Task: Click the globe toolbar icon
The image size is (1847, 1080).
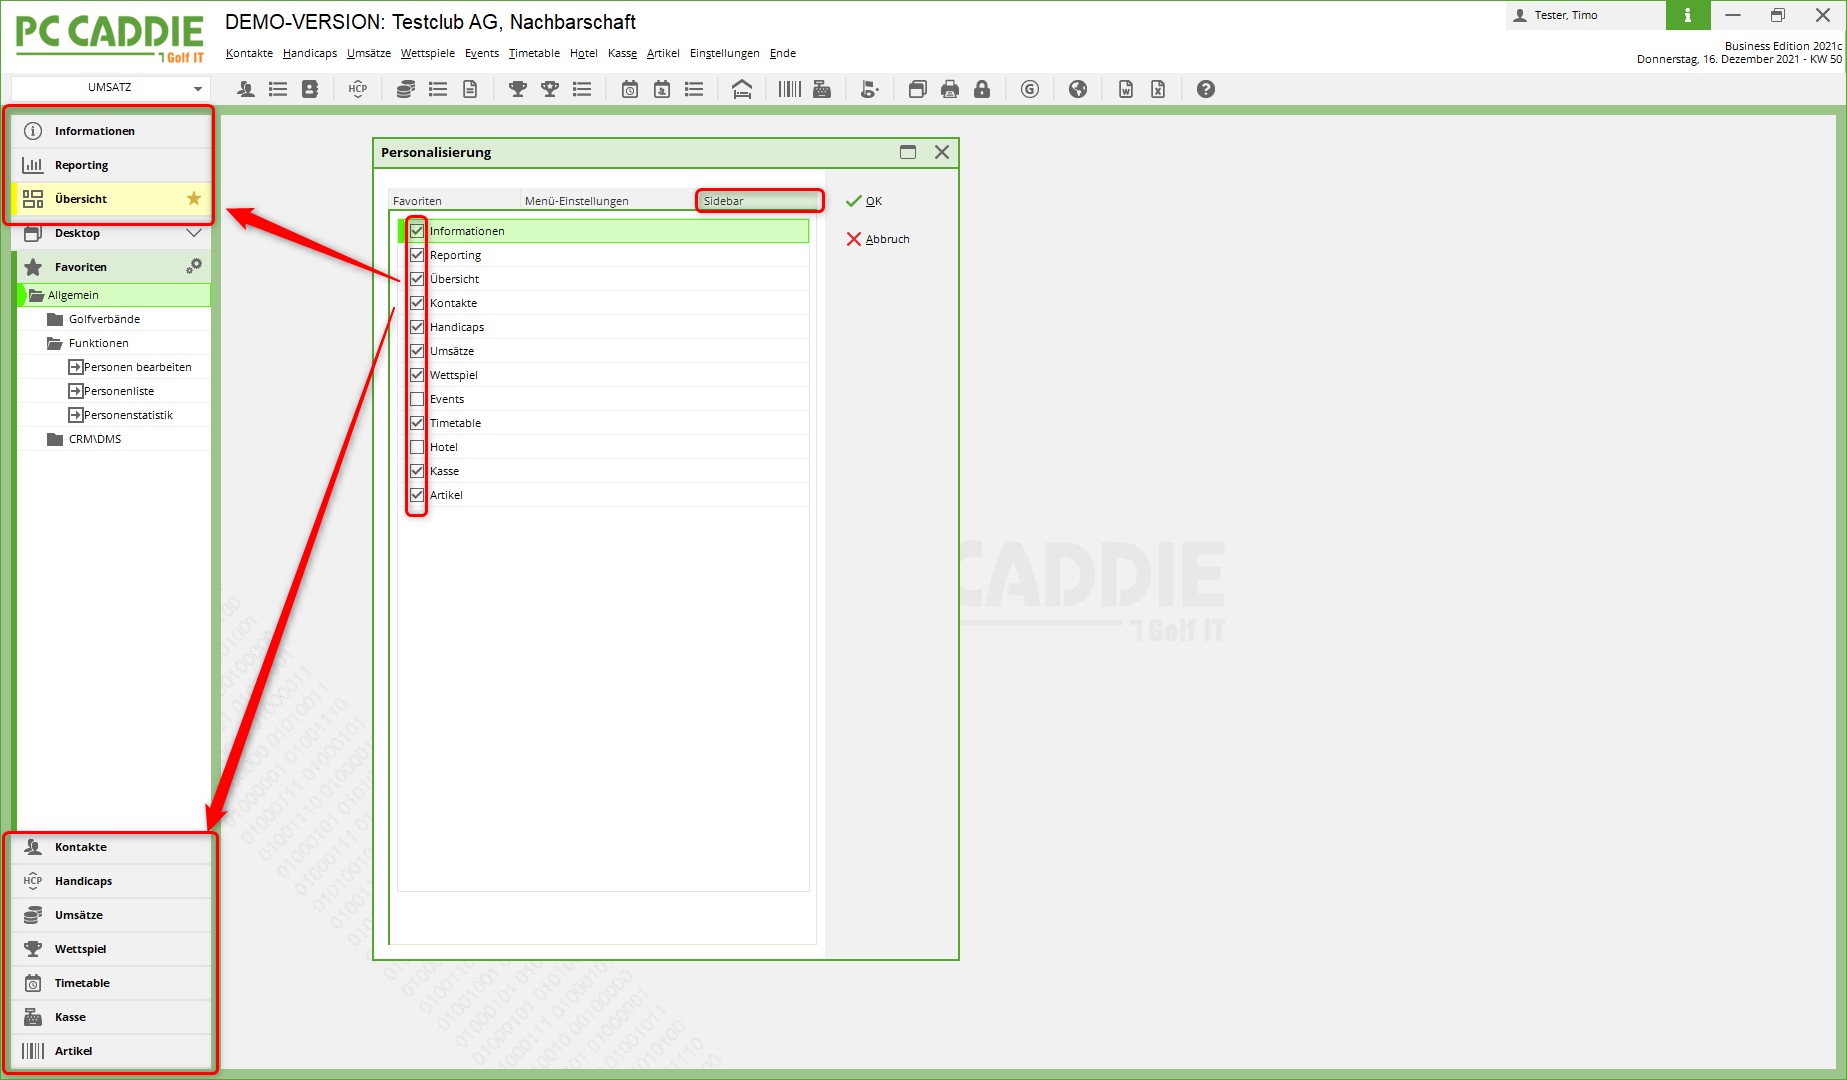Action: [1078, 89]
